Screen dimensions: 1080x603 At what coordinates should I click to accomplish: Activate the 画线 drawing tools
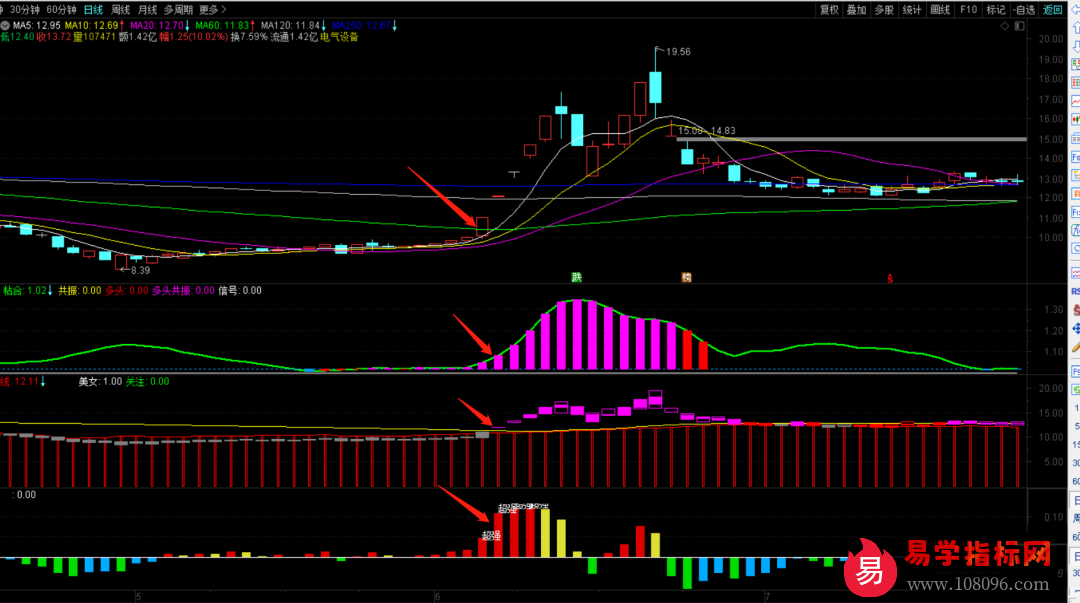(x=939, y=10)
